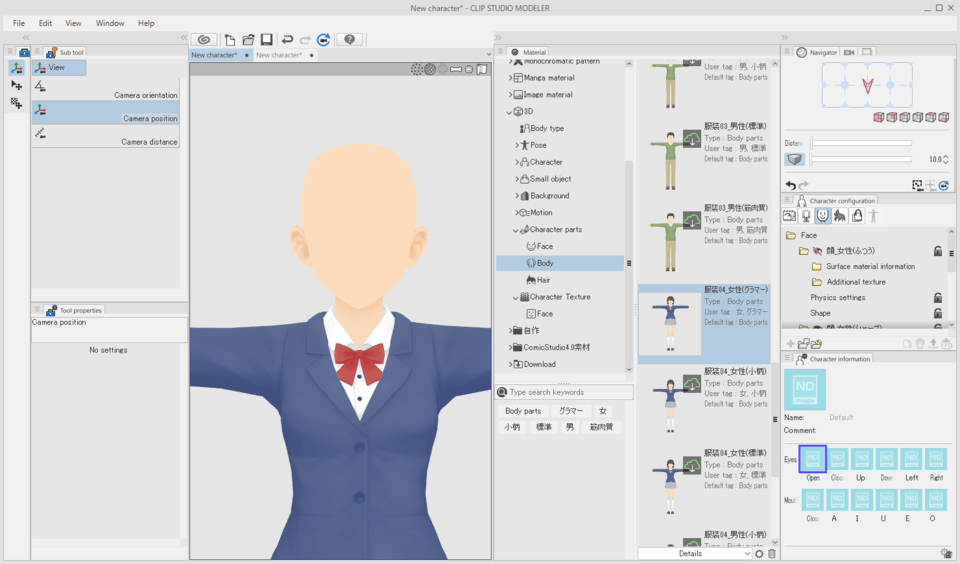Viewport: 960px width, 564px height.
Task: Choose Camera orientation sub tool
Action: 106,89
